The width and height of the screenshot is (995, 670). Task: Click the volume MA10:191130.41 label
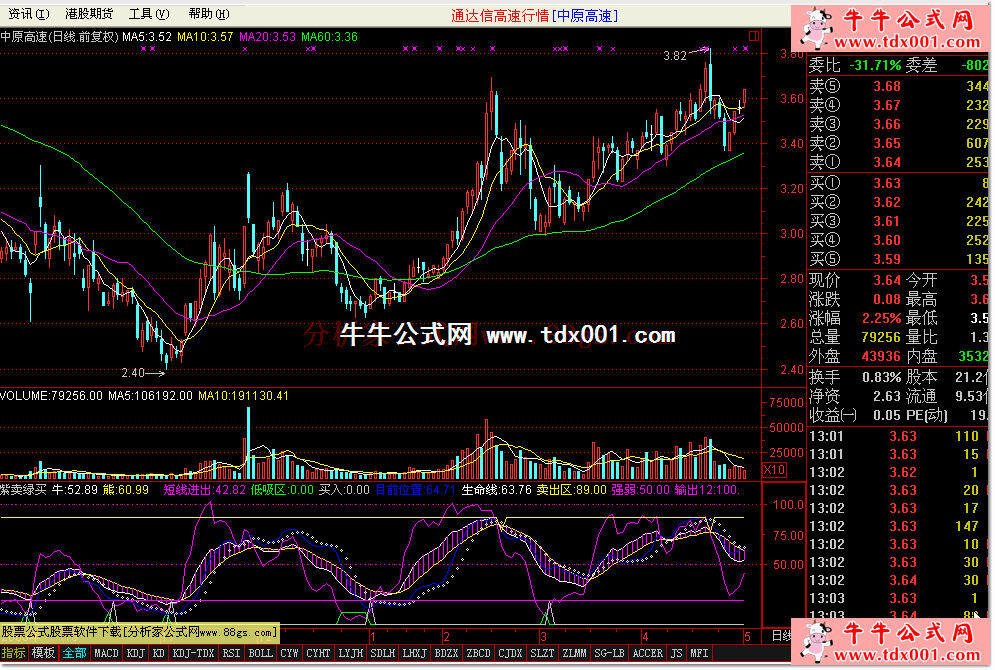244,396
